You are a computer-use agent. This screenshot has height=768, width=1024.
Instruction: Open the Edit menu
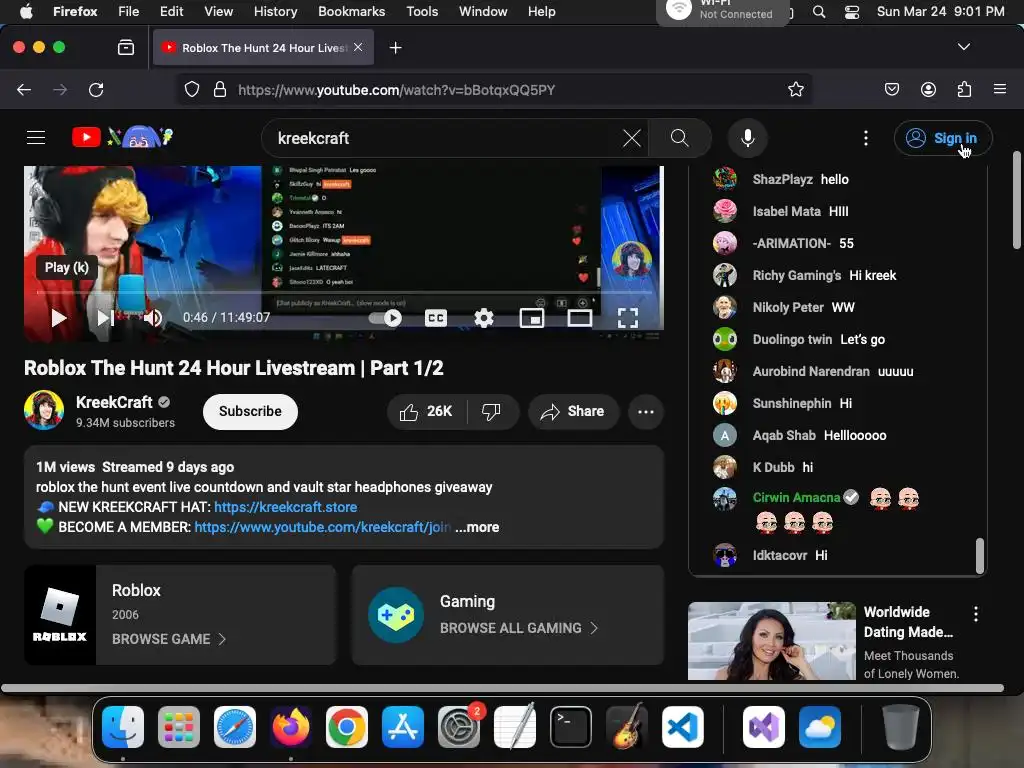click(x=171, y=11)
